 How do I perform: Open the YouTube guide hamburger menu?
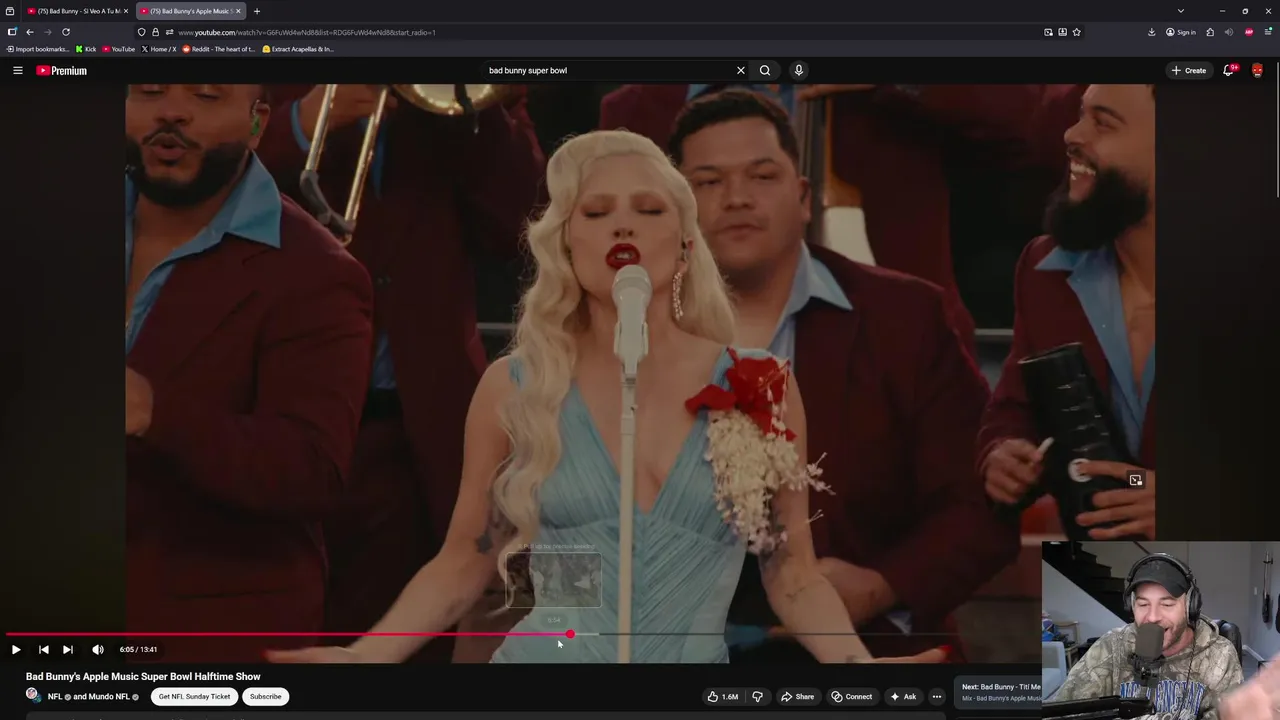(x=18, y=70)
